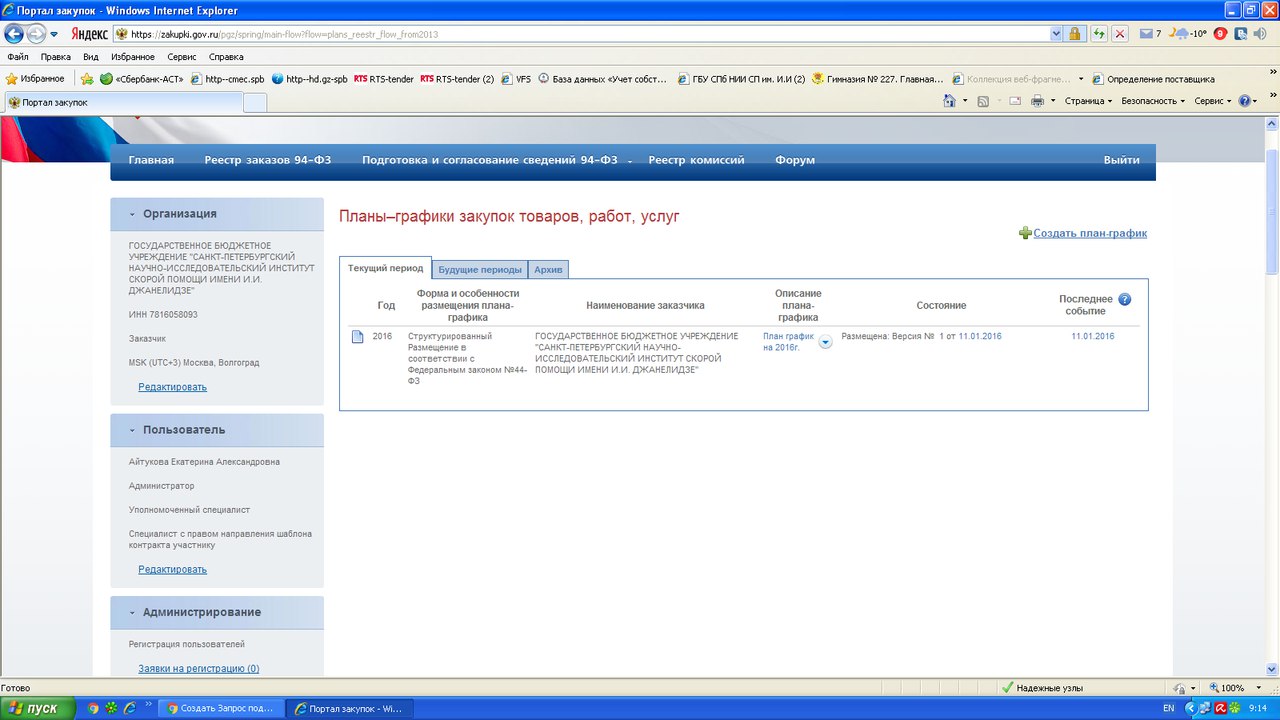This screenshot has height=720, width=1280.
Task: Click the browser Forward arrow button
Action: tap(36, 34)
